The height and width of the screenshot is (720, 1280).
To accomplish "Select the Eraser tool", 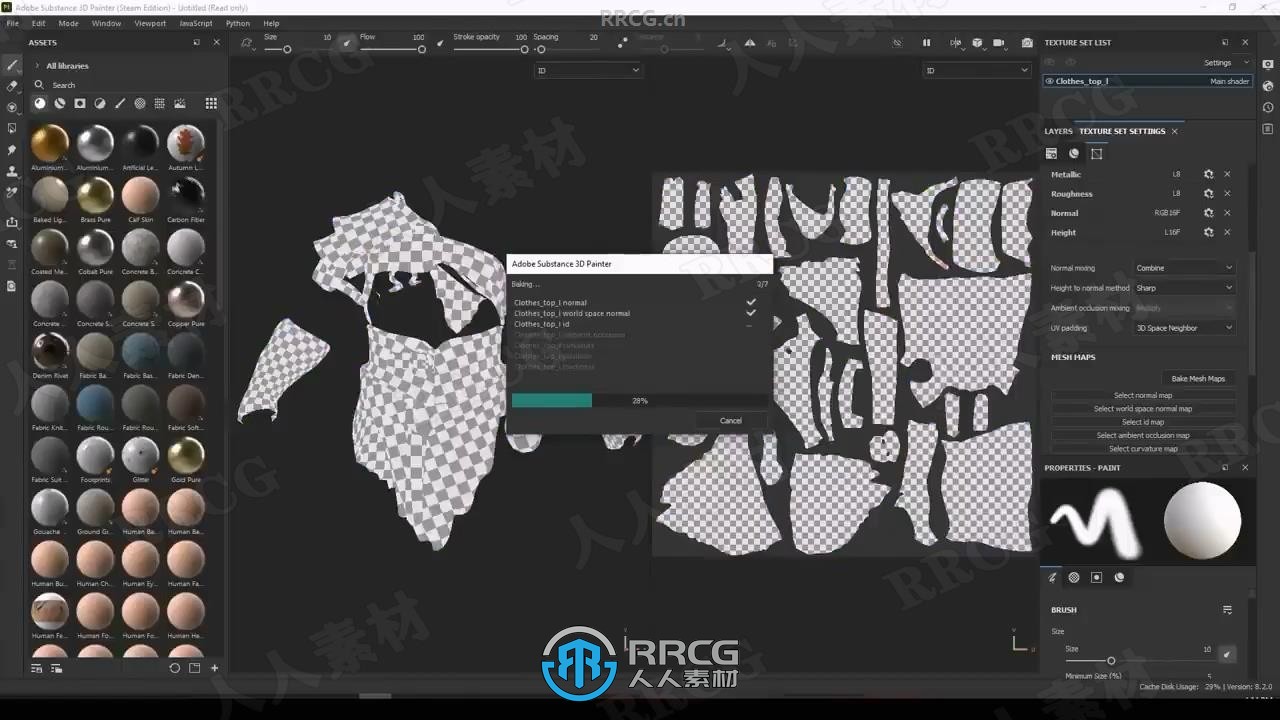I will pyautogui.click(x=12, y=86).
